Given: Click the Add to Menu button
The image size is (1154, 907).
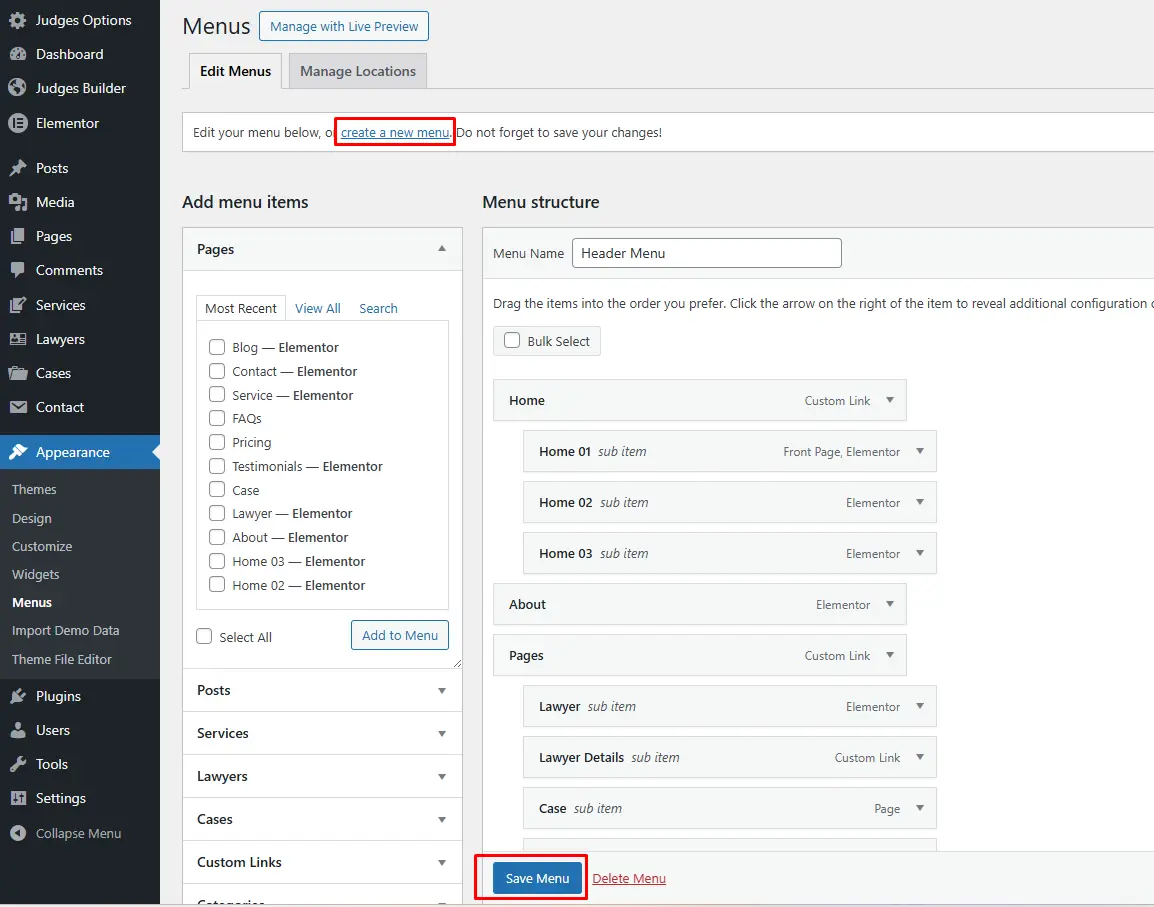Looking at the screenshot, I should click(x=400, y=635).
